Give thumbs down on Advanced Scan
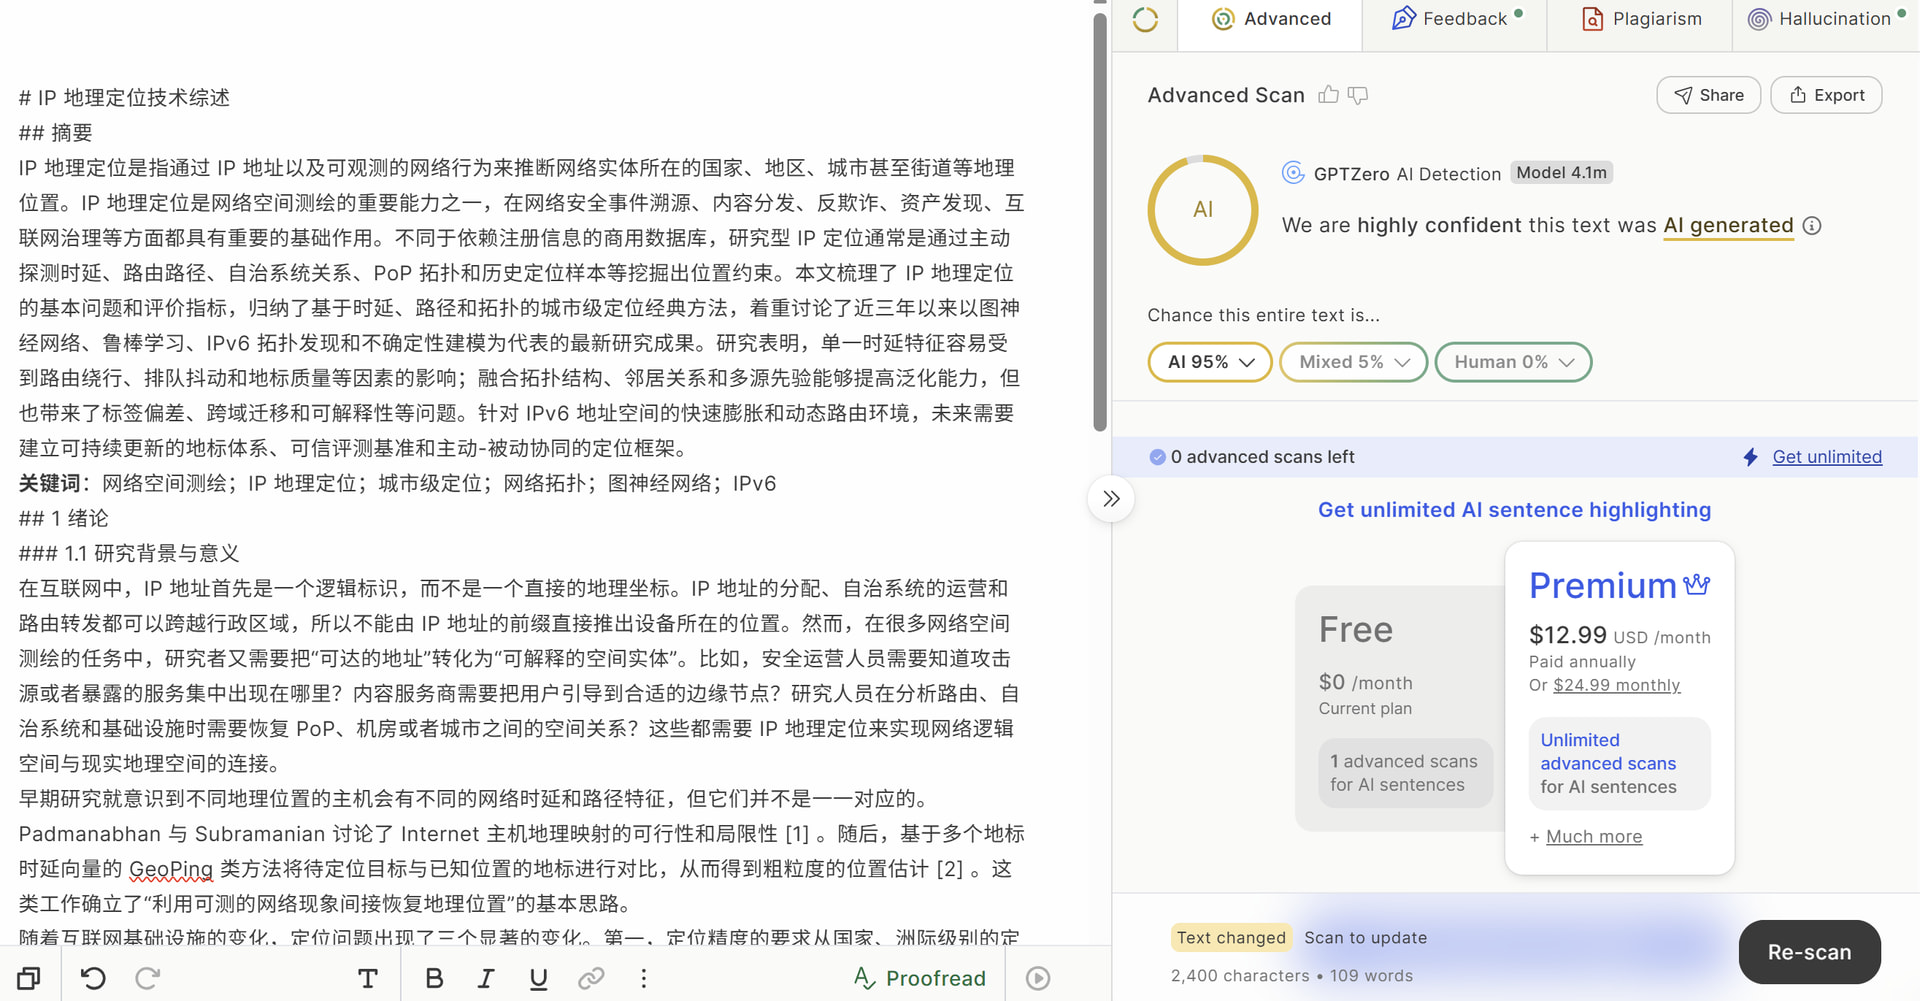This screenshot has width=1920, height=1001. pos(1358,95)
